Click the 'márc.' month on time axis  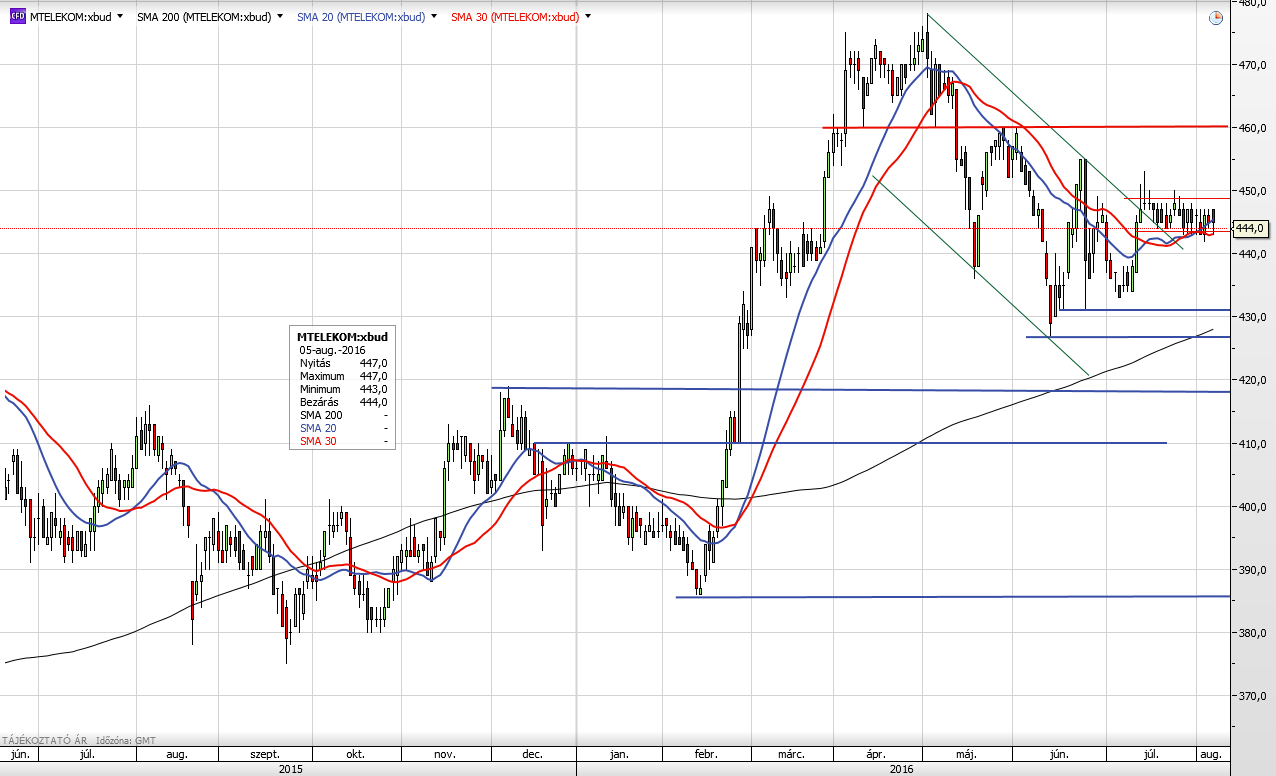click(x=792, y=755)
